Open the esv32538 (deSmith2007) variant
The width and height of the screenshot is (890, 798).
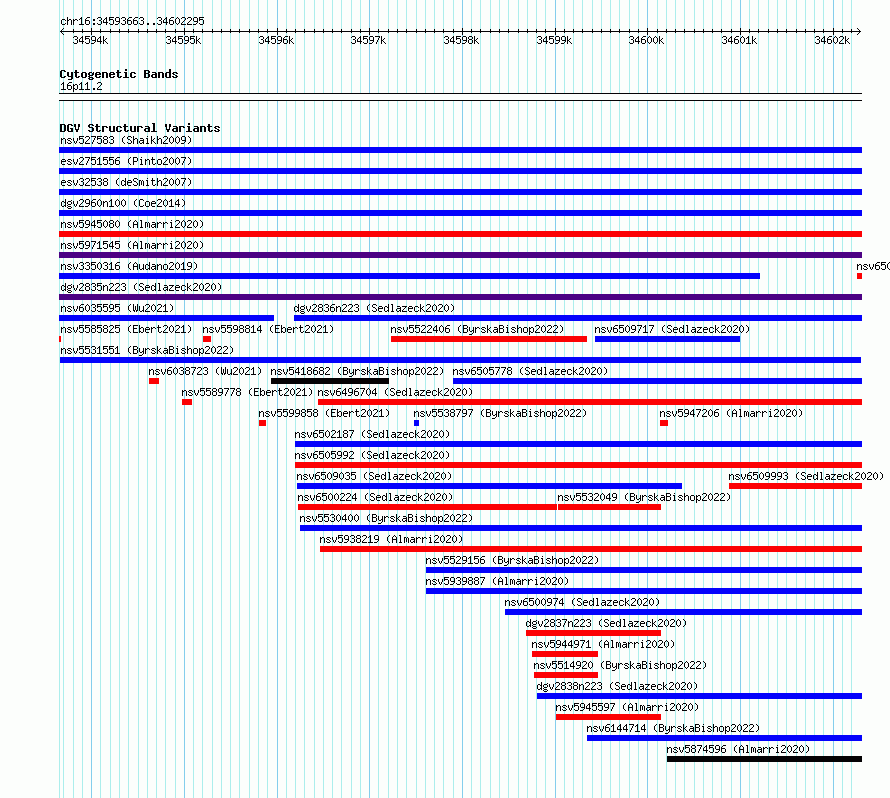(460, 192)
